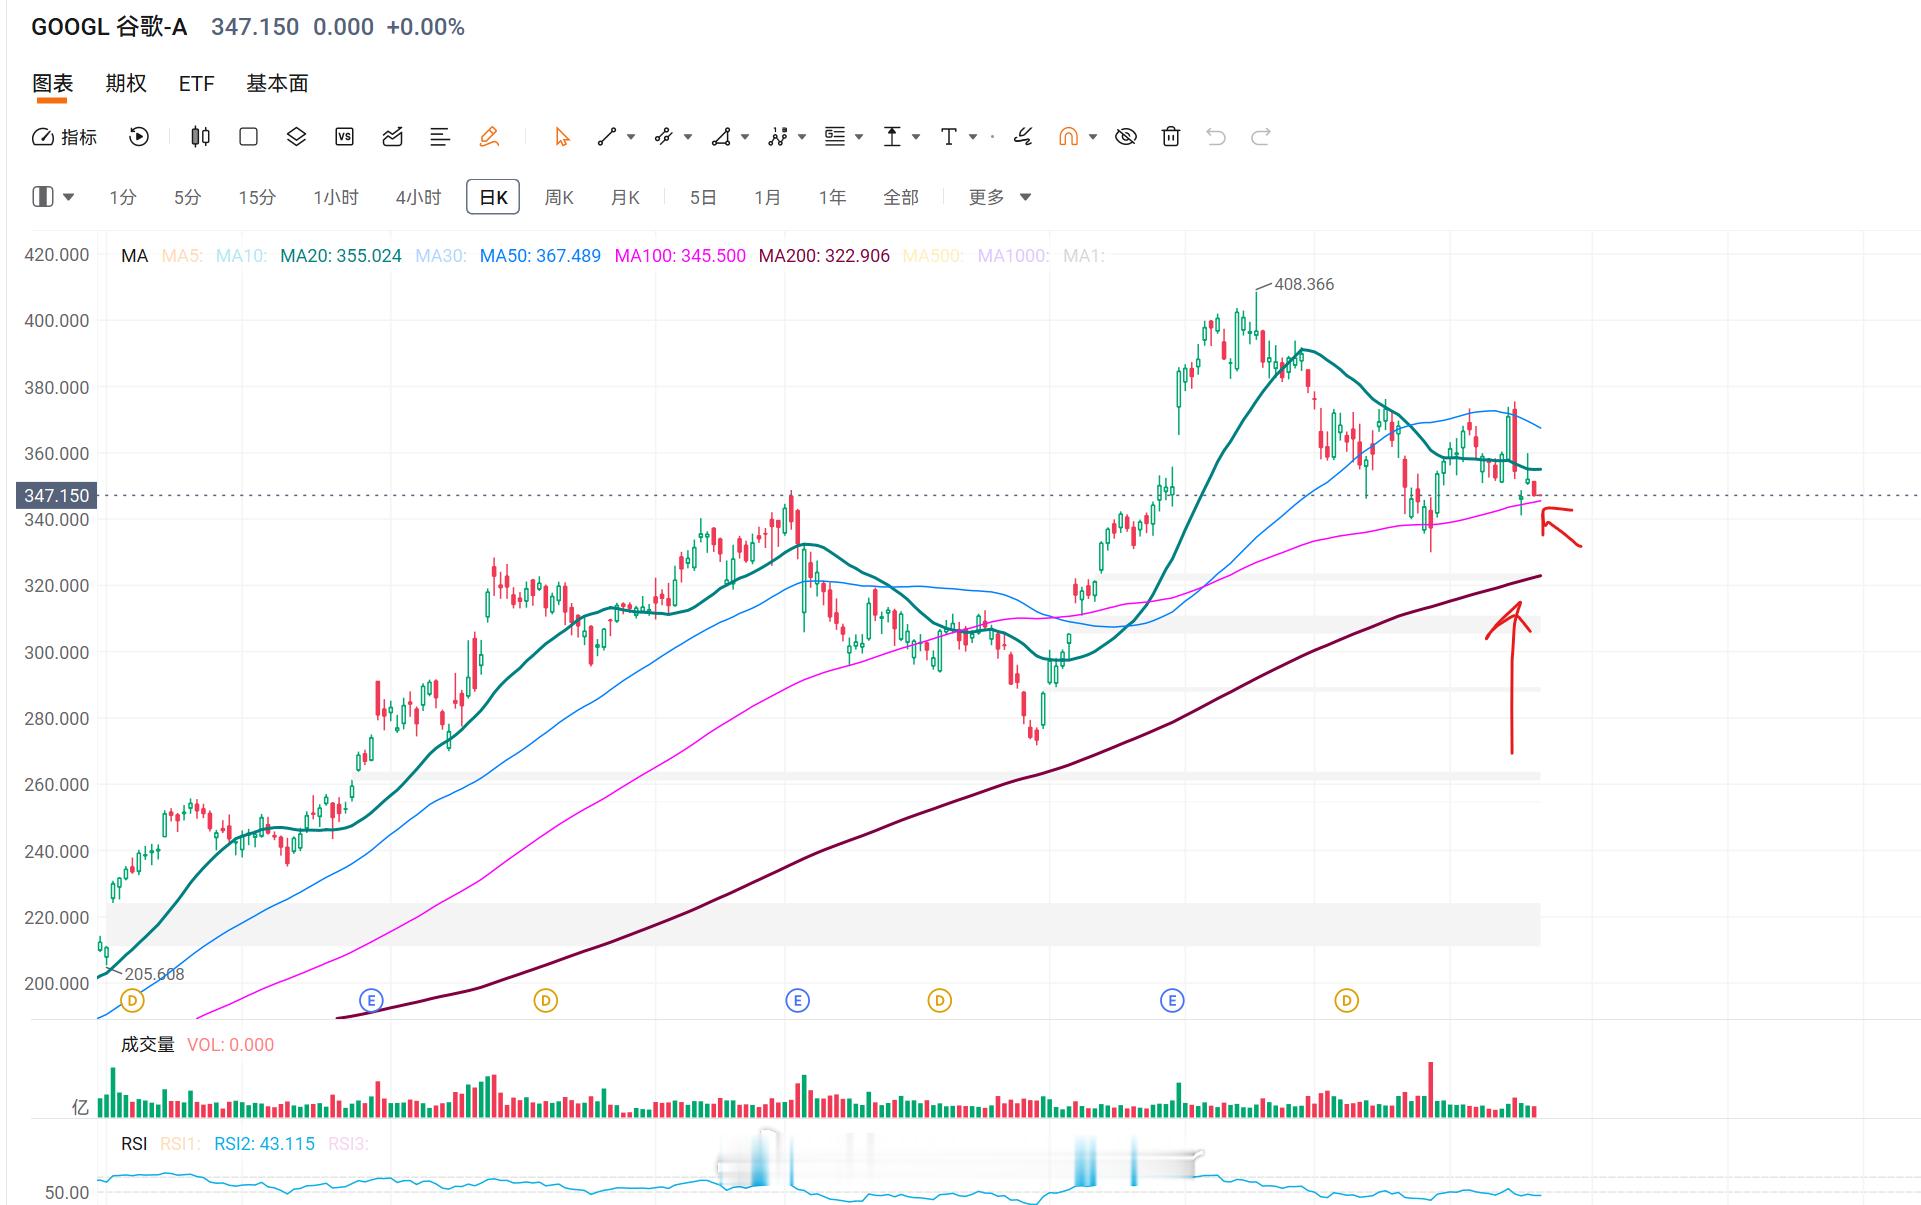Select the orange cursor pointer tool
The height and width of the screenshot is (1205, 1921).
(x=562, y=137)
